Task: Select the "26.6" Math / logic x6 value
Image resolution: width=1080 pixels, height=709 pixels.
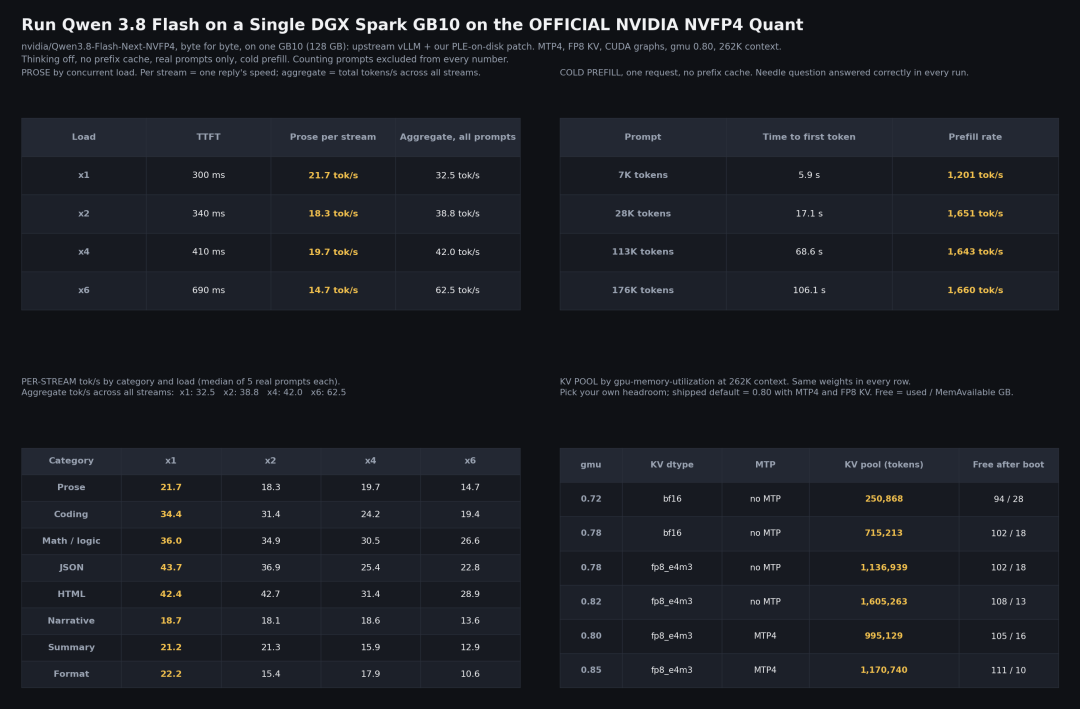Action: click(x=470, y=541)
